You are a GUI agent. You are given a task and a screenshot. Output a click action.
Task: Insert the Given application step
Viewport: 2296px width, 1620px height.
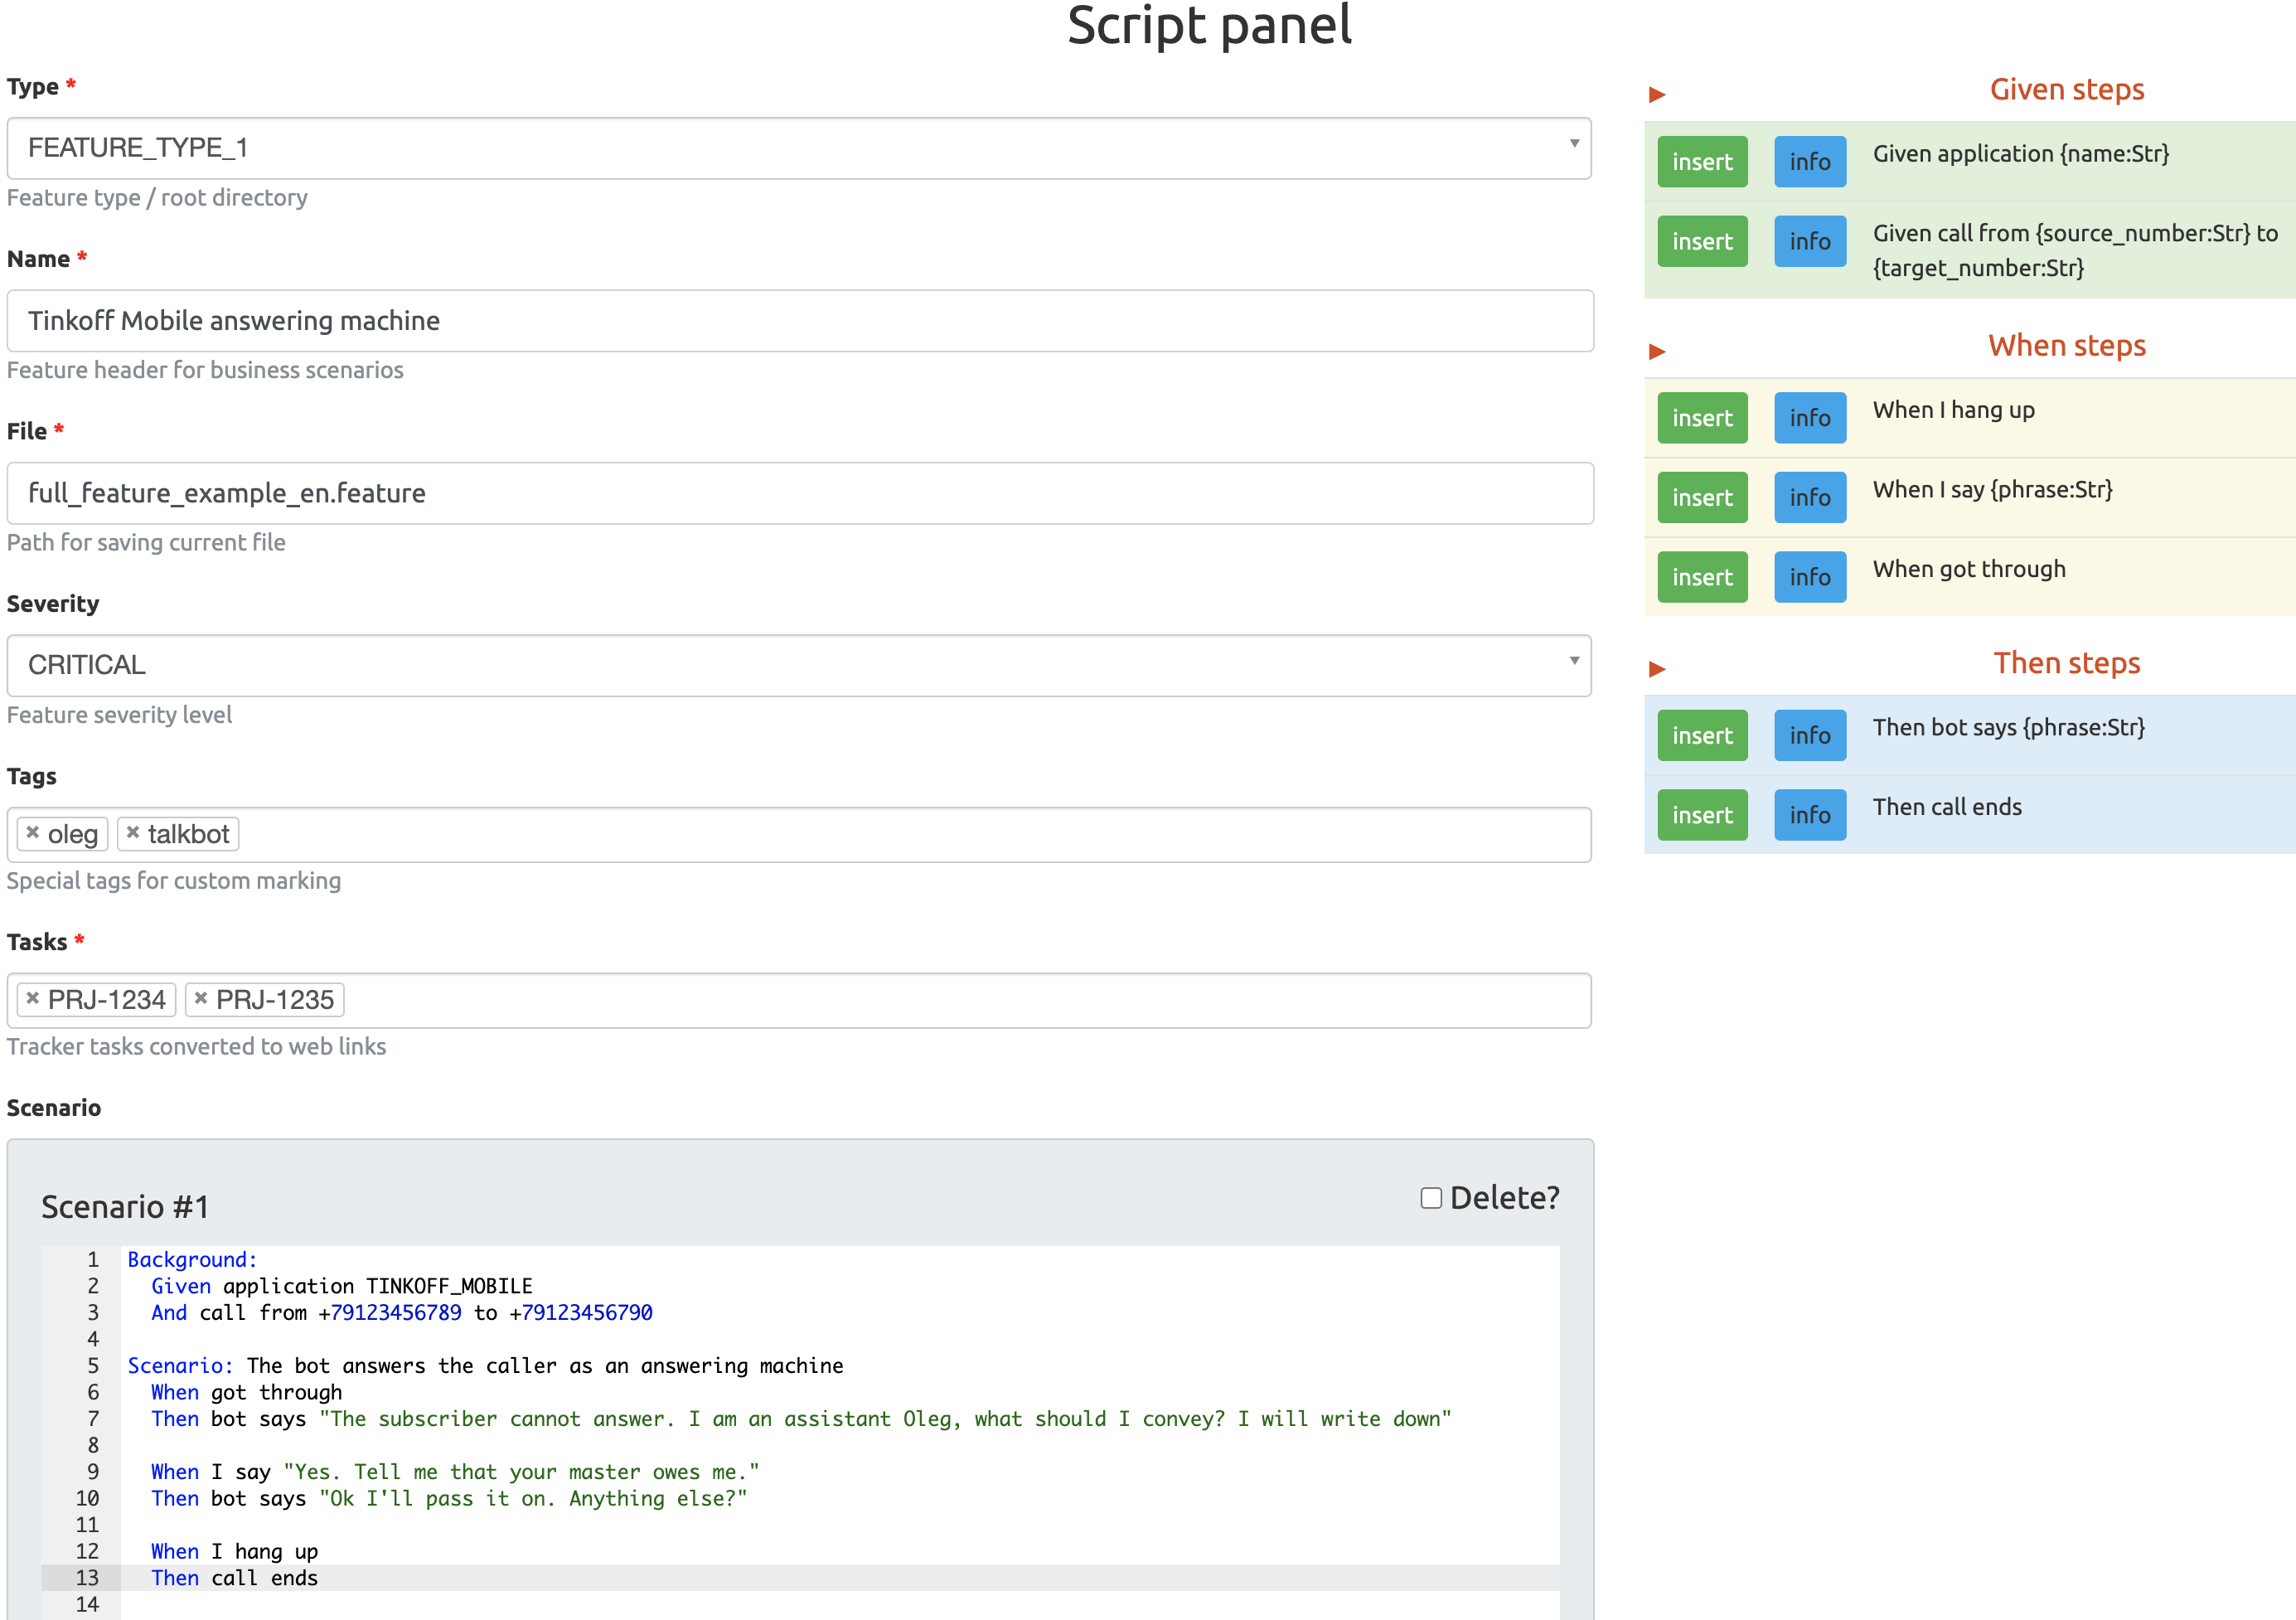(1702, 161)
